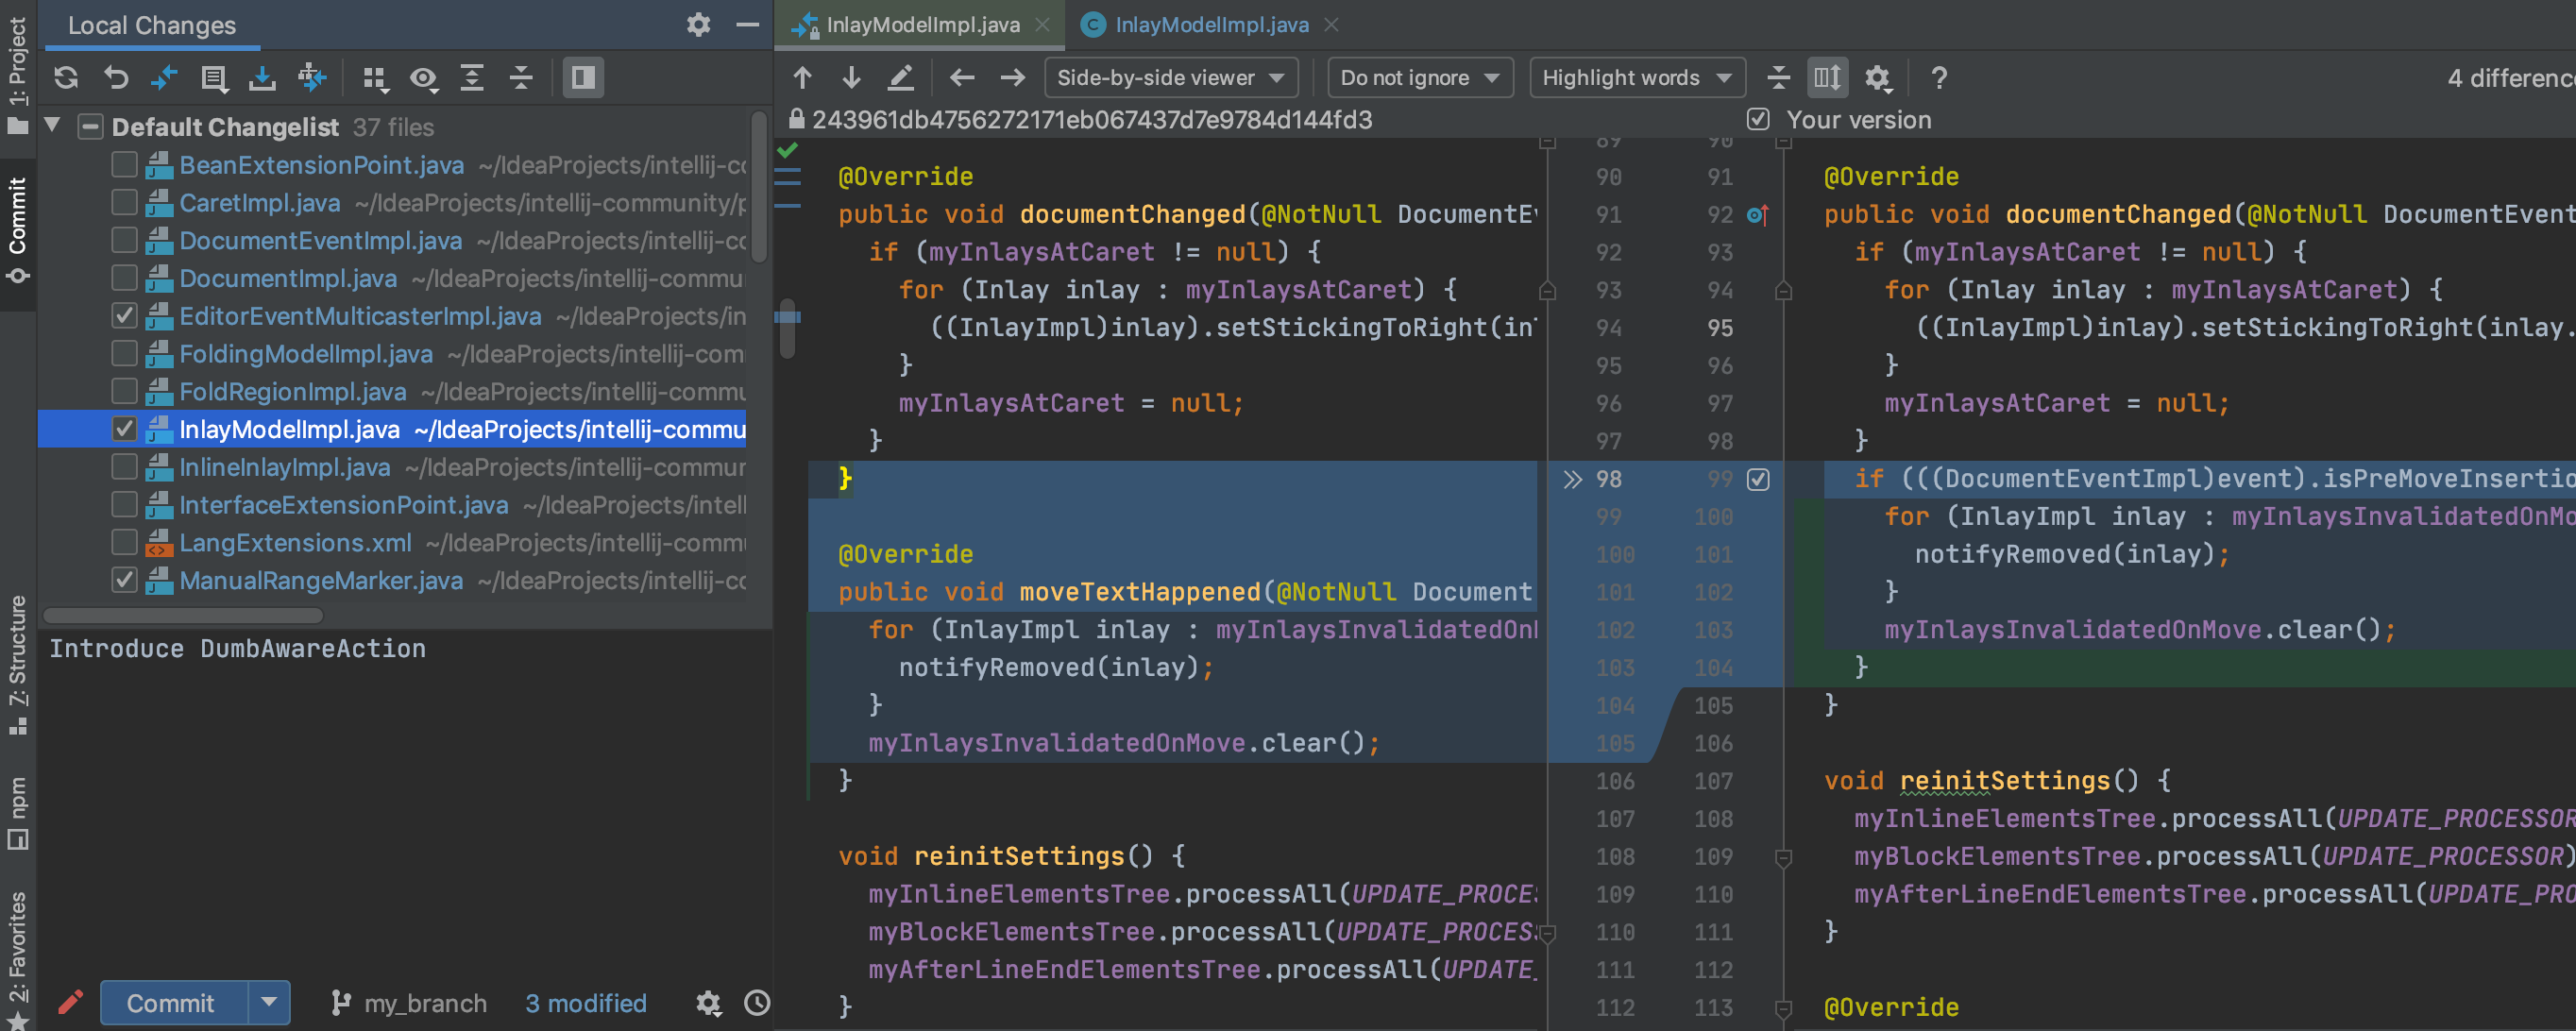
Task: Click the my_branch branch label
Action: pyautogui.click(x=408, y=1003)
